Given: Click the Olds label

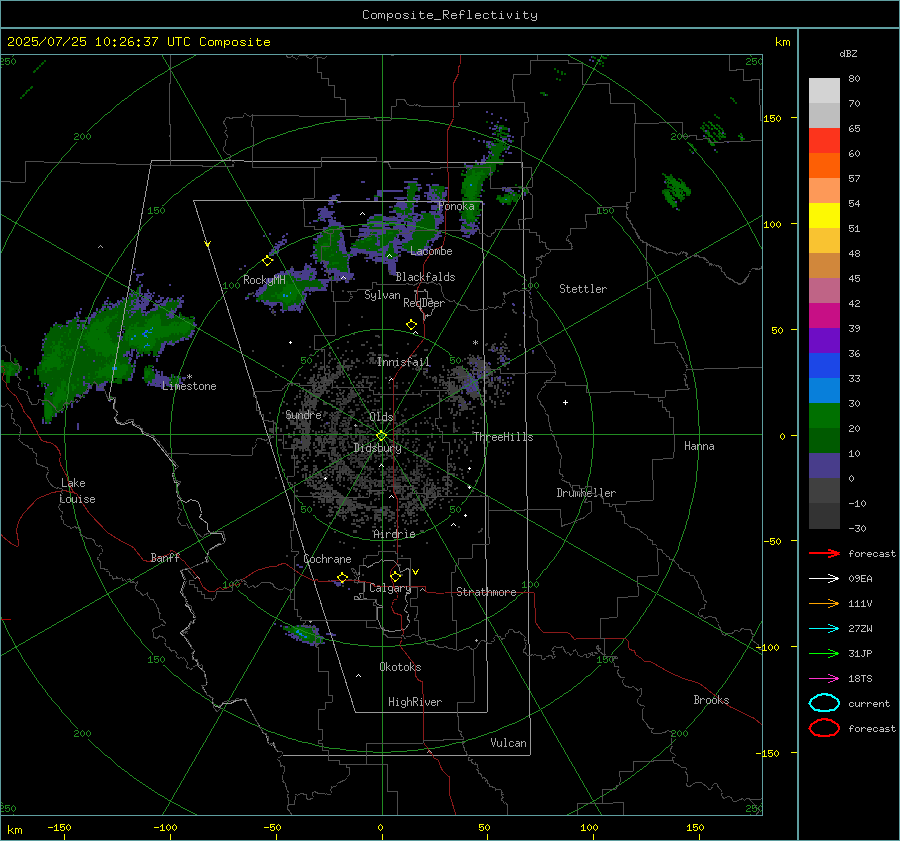Looking at the screenshot, I should pos(381,417).
